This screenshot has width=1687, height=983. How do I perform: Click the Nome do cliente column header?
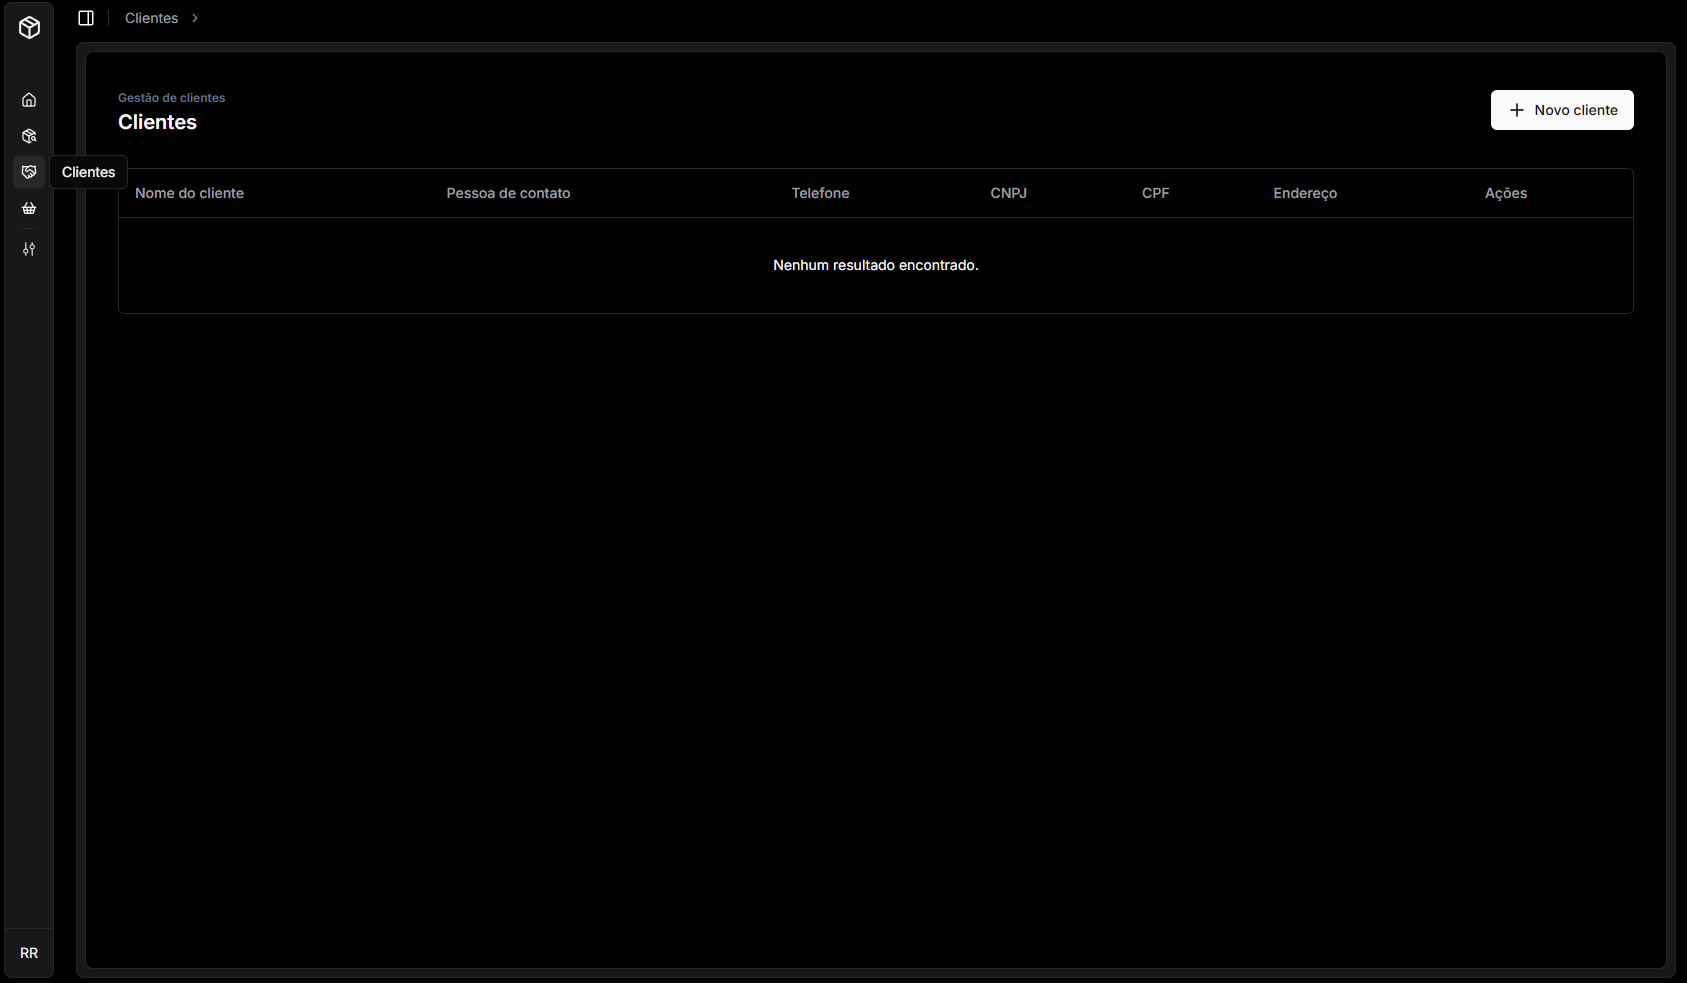(189, 193)
